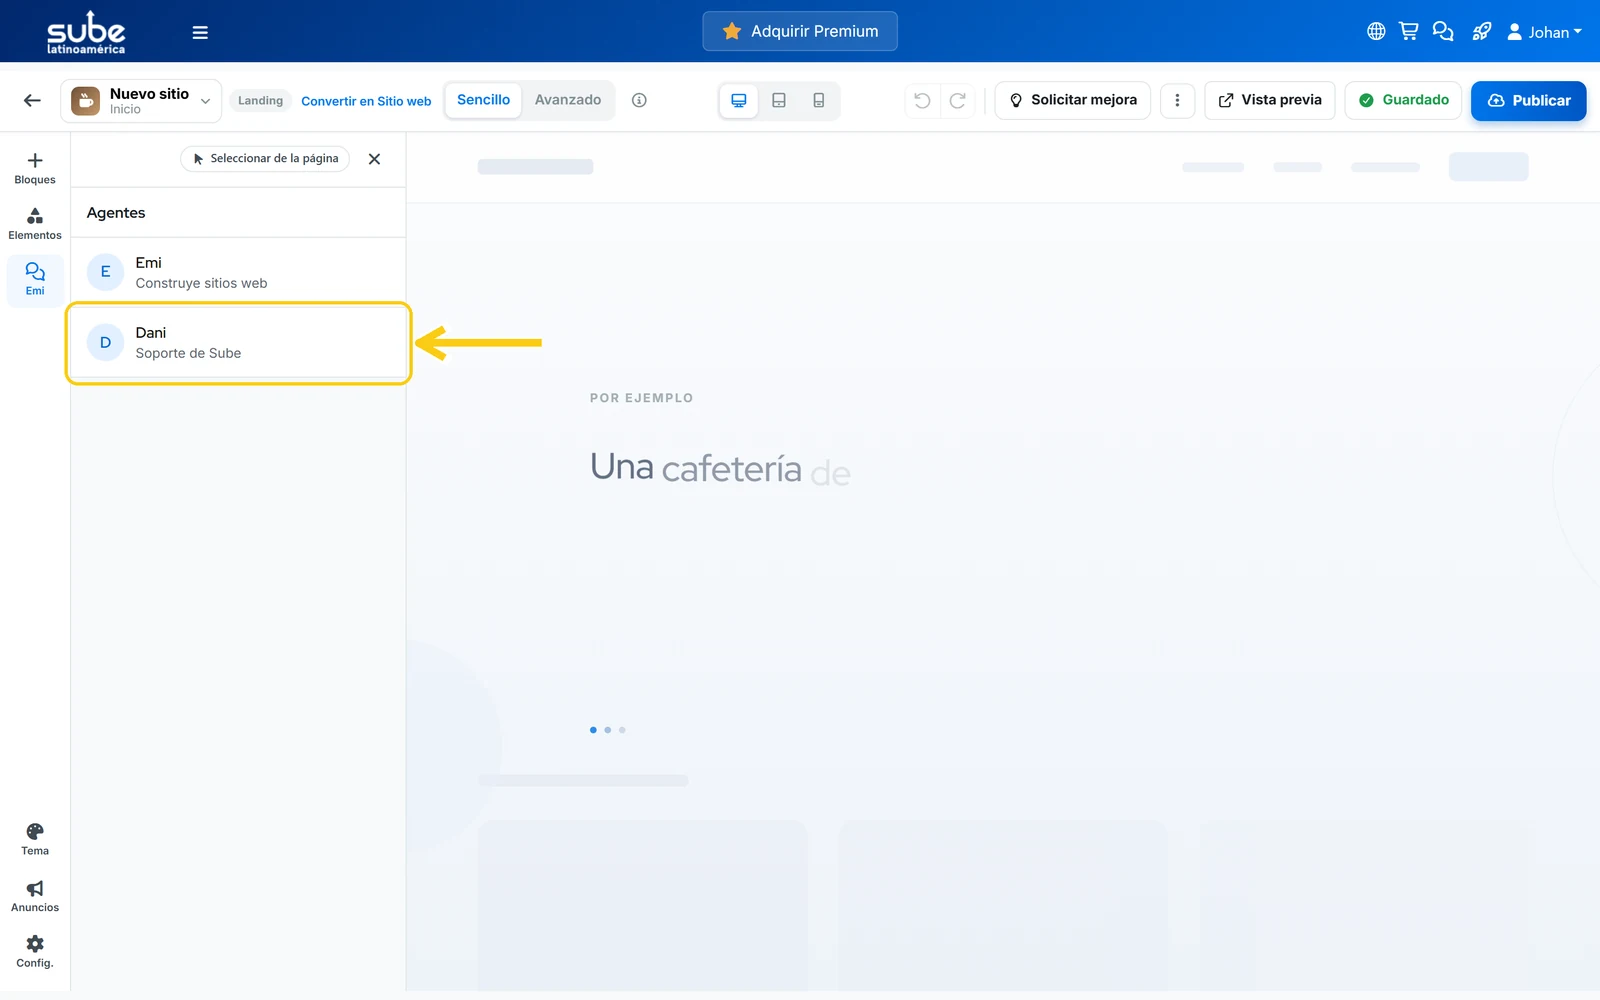
Task: Open the Tema sidebar panel
Action: pos(35,839)
